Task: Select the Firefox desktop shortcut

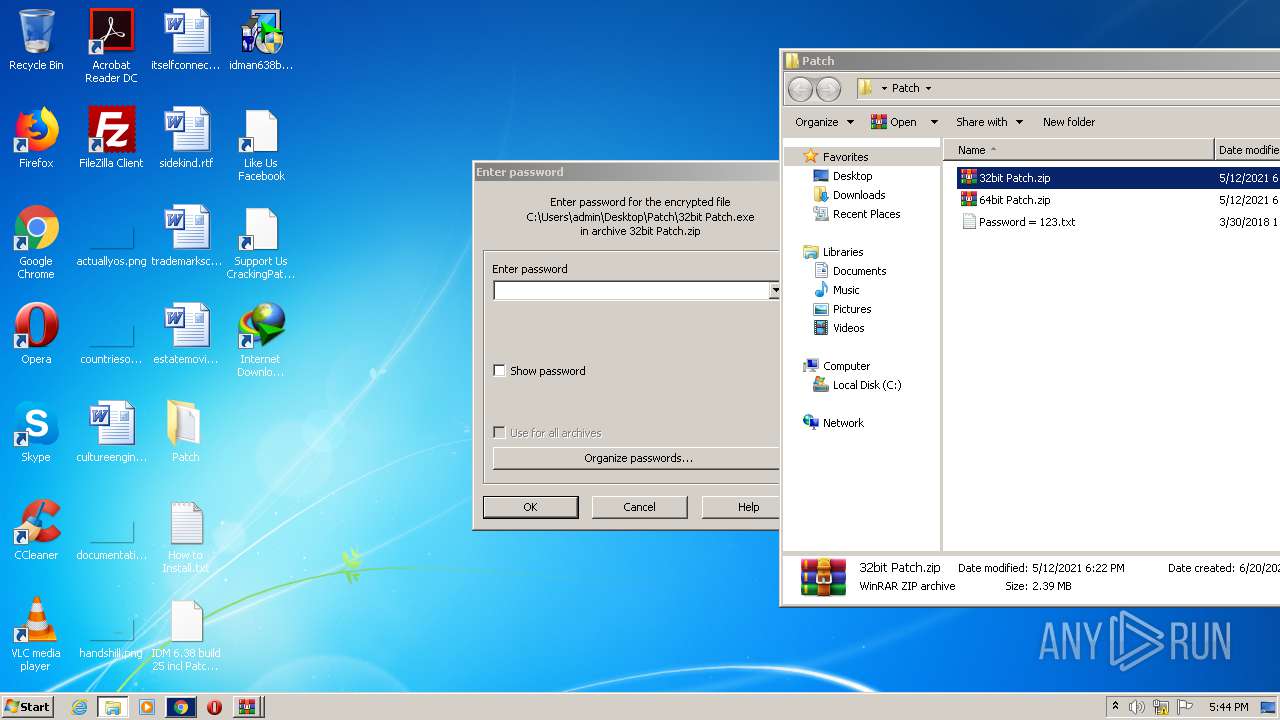Action: tap(36, 138)
